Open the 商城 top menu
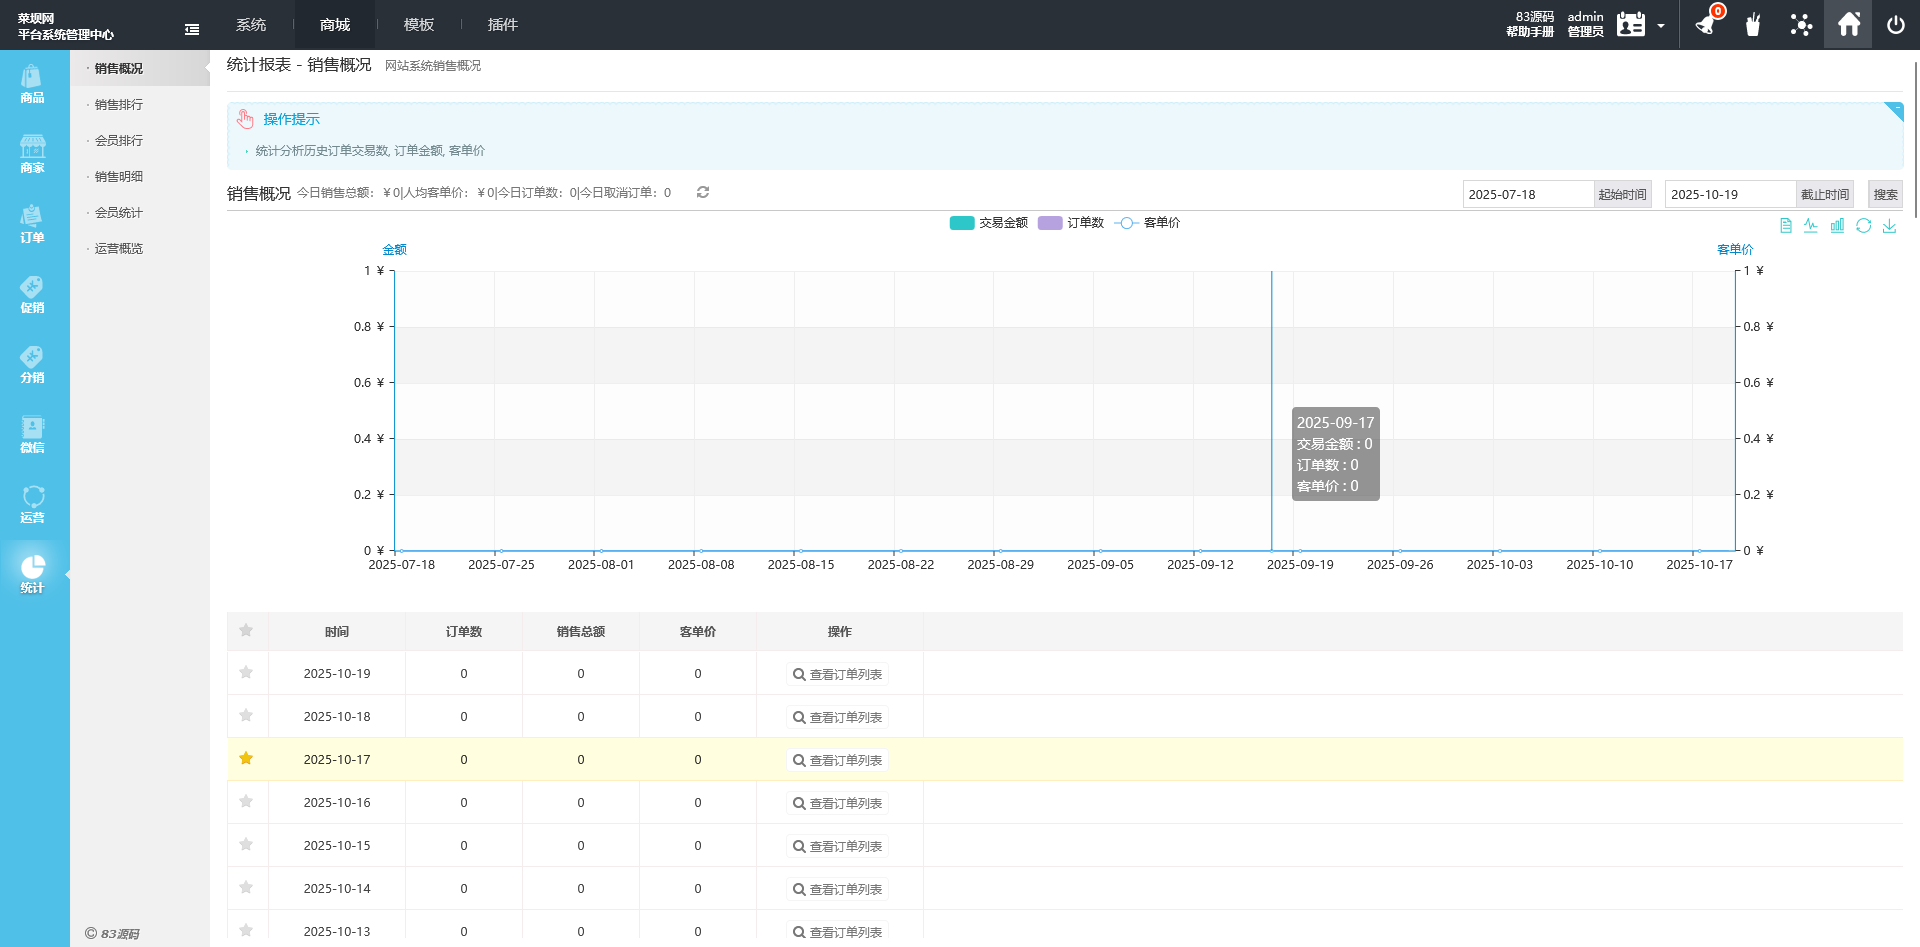The image size is (1920, 947). 335,24
